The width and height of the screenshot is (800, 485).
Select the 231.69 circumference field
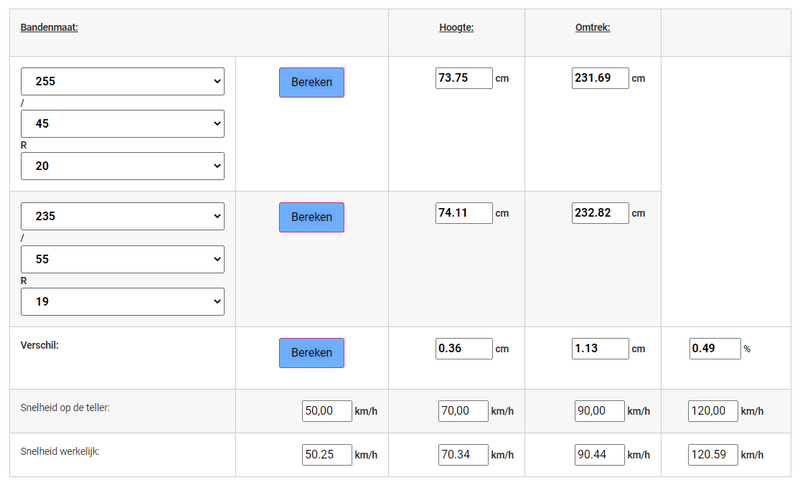click(x=600, y=78)
